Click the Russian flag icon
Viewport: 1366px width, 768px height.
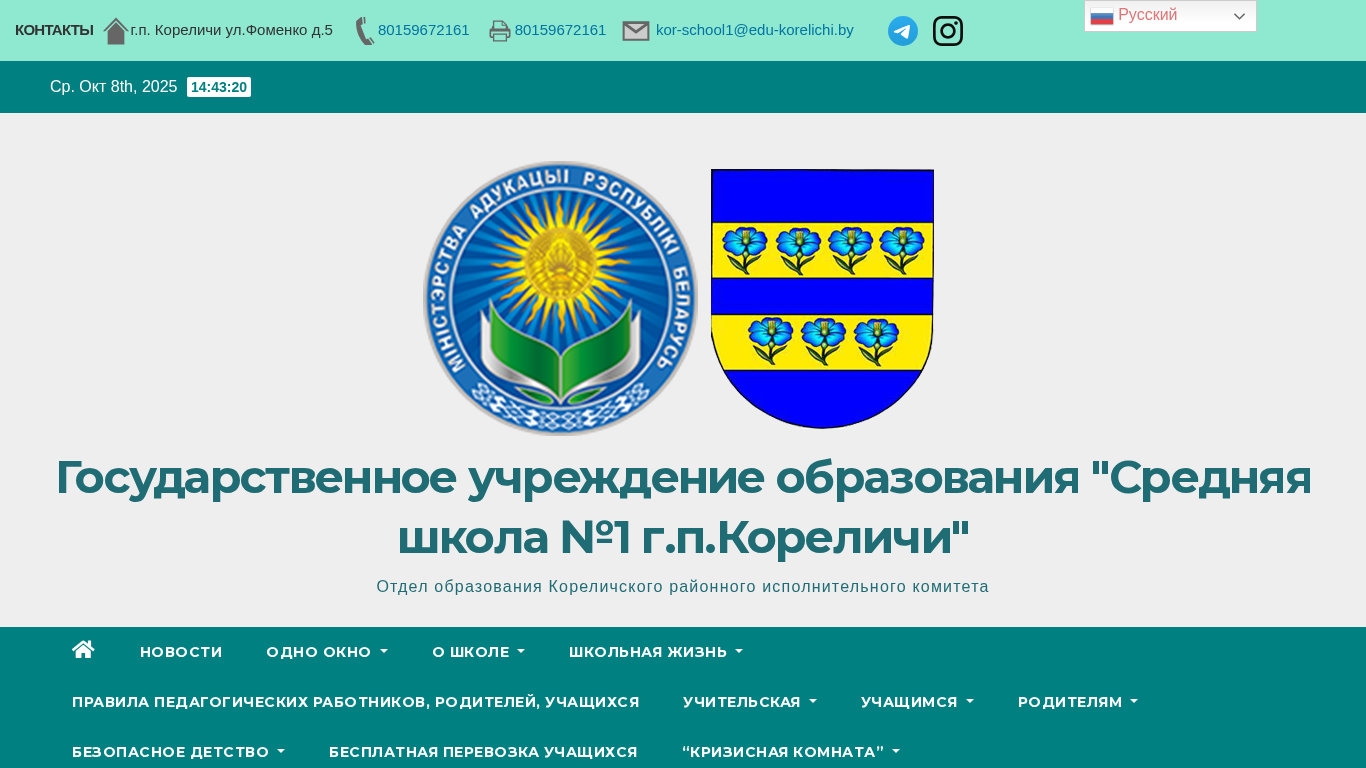[x=1102, y=16]
